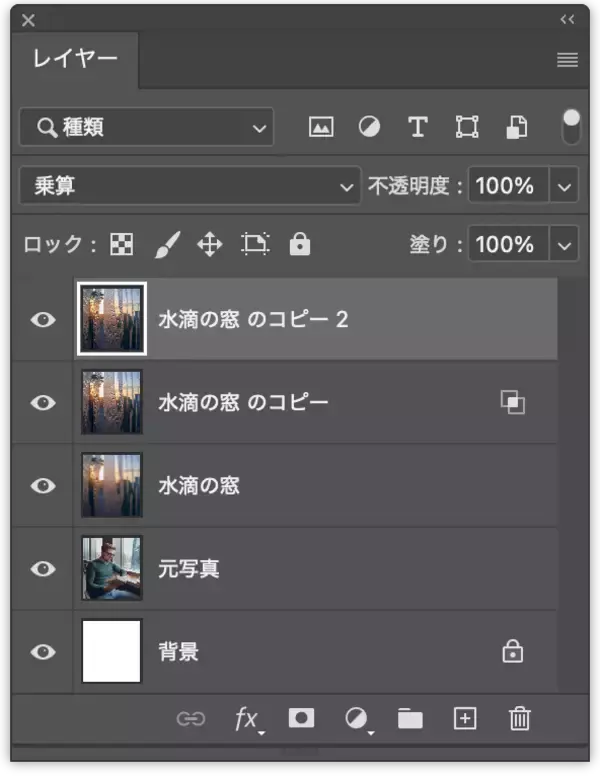This screenshot has height=776, width=600.
Task: Filter for type layers icon
Action: tap(417, 127)
